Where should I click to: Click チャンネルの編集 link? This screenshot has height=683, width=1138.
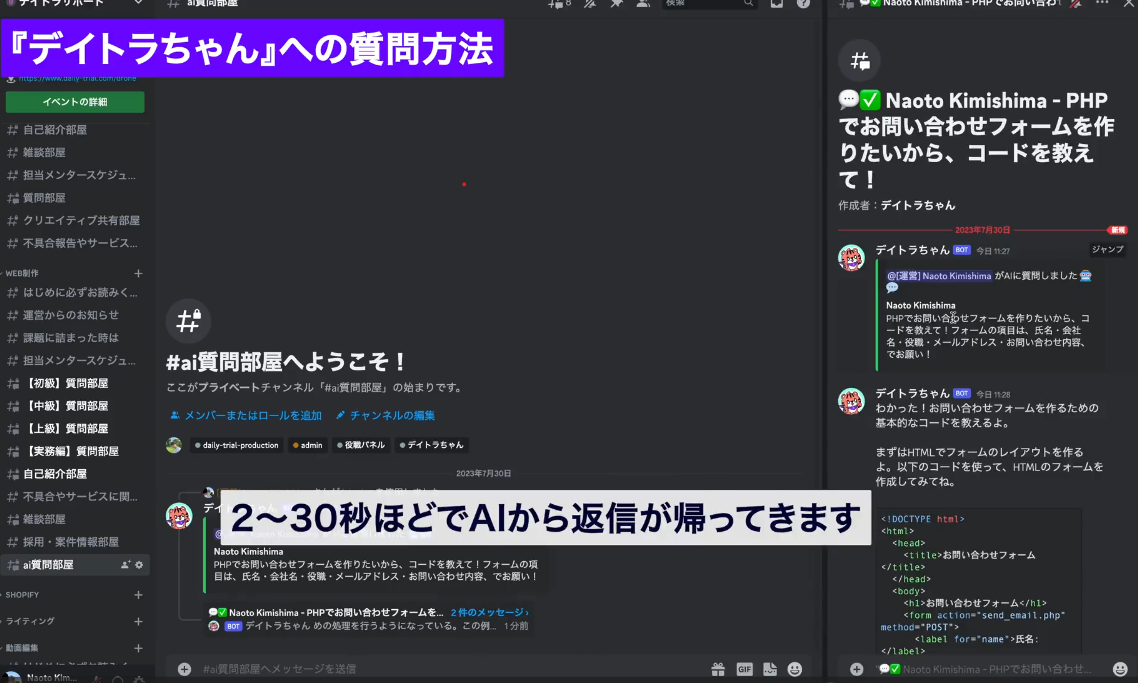pos(385,416)
